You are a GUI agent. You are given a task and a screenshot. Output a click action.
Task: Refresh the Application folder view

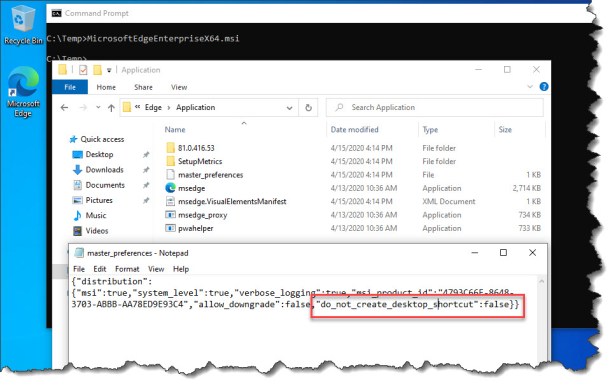coord(308,108)
